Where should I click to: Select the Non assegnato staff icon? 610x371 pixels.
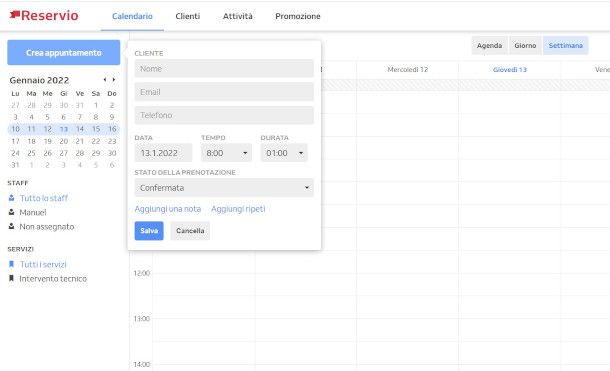[12, 226]
